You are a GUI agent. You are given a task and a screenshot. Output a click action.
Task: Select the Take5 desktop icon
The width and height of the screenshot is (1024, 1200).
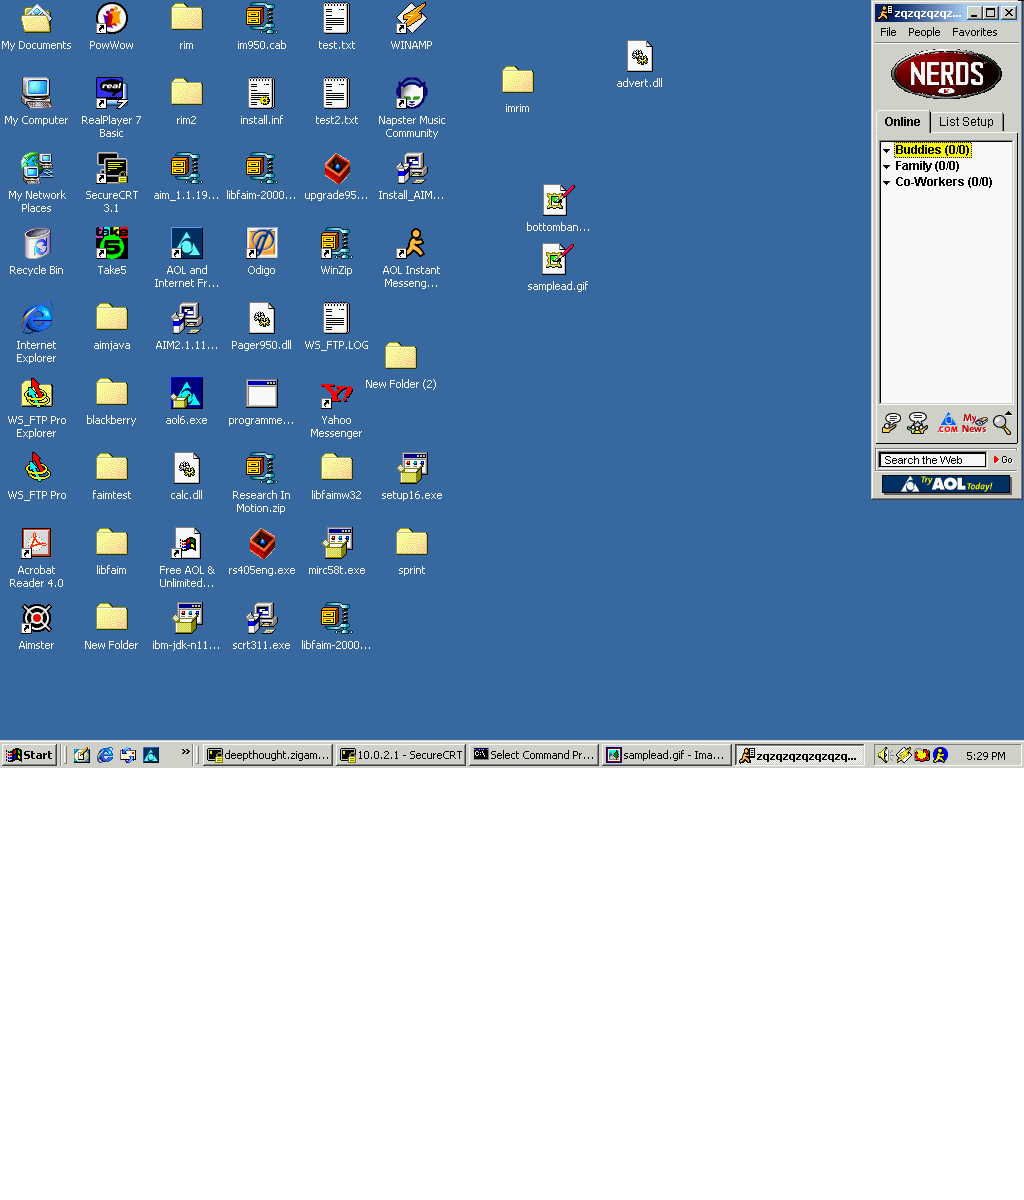pos(111,252)
